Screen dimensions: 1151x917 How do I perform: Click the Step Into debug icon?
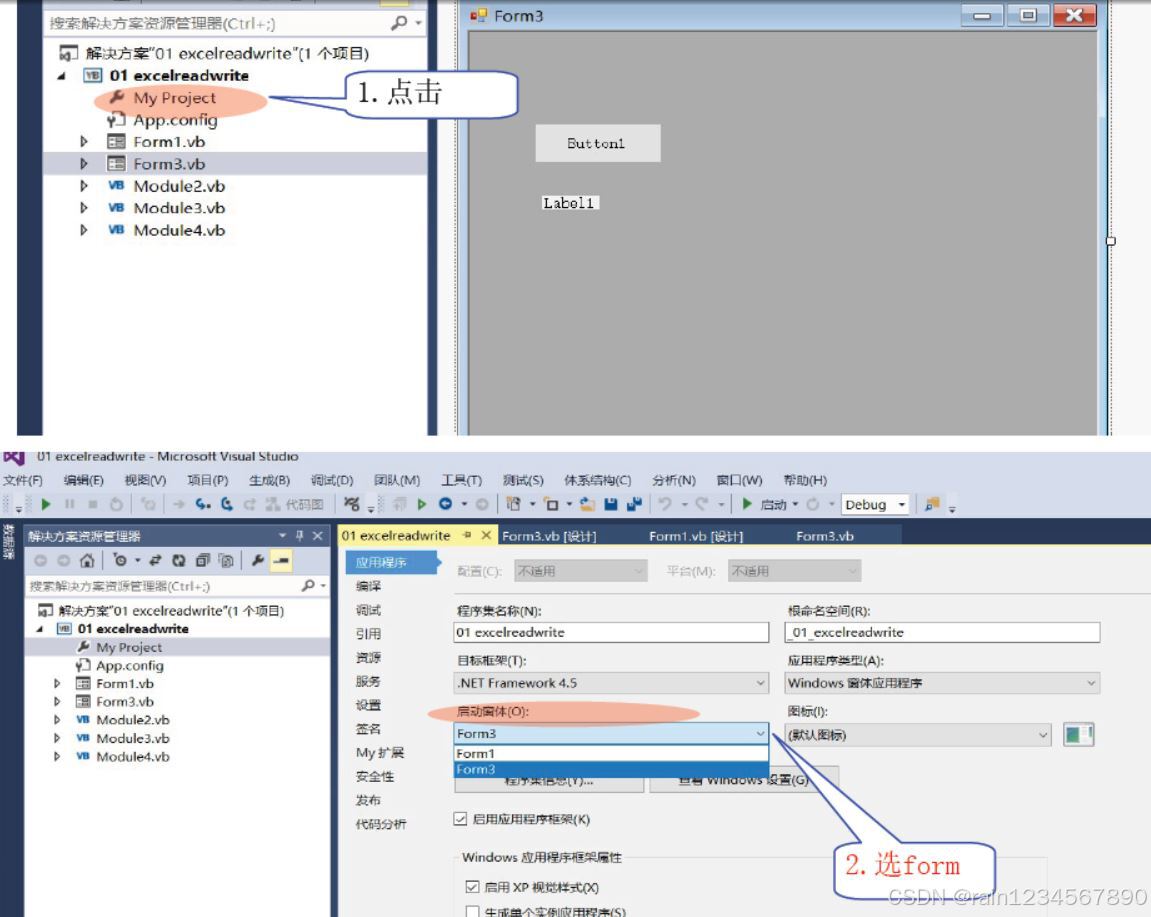point(203,504)
